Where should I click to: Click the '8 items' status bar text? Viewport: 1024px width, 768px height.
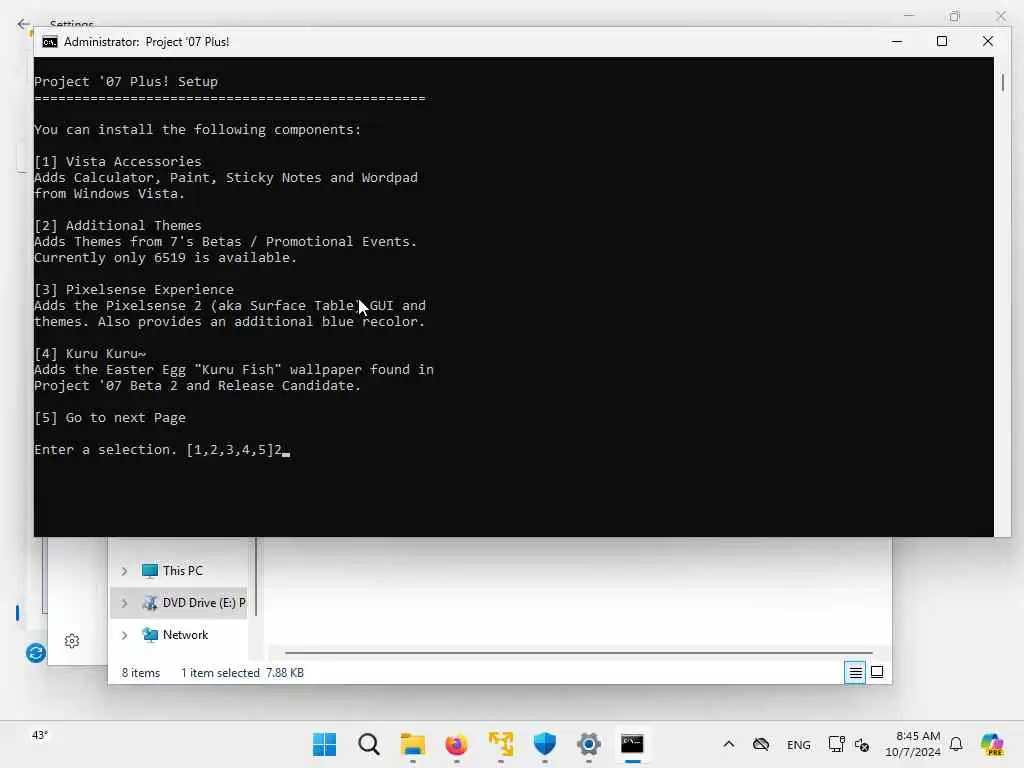click(140, 673)
